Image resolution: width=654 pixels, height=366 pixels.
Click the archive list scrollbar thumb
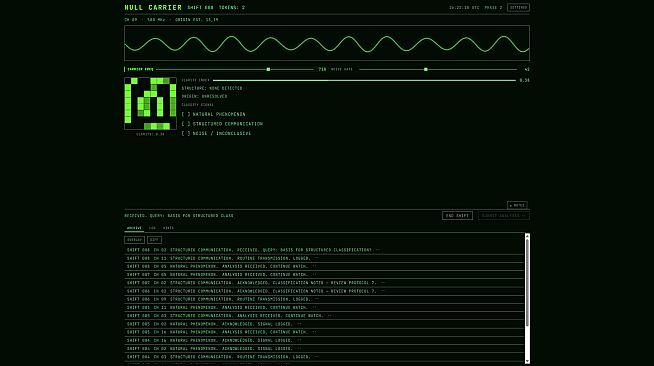pos(527,283)
